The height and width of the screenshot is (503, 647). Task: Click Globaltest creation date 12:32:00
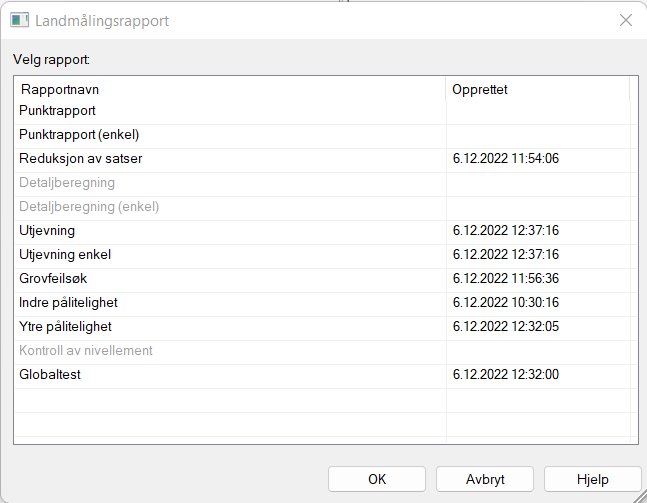click(x=505, y=375)
